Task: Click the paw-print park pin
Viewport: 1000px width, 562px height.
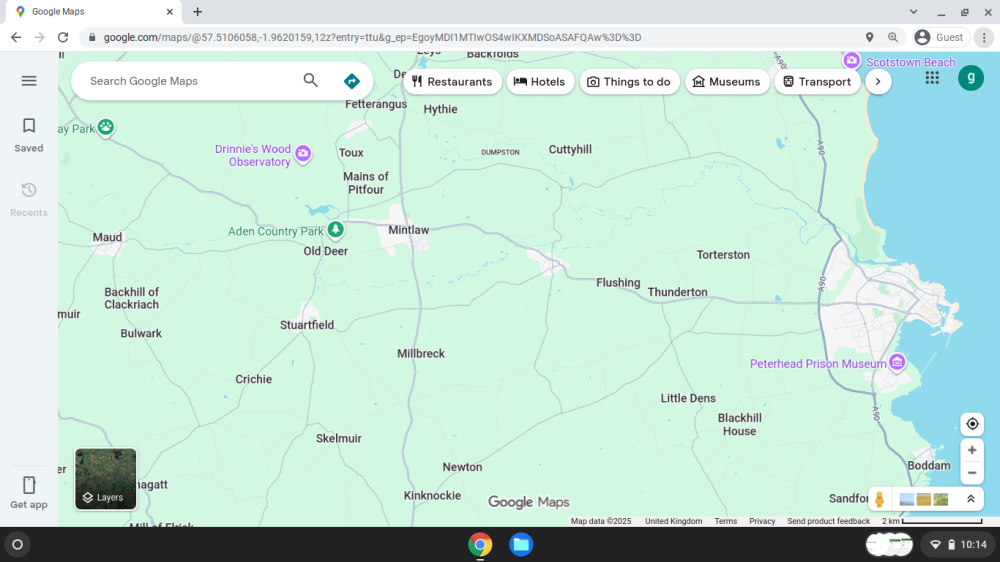Action: (x=106, y=127)
